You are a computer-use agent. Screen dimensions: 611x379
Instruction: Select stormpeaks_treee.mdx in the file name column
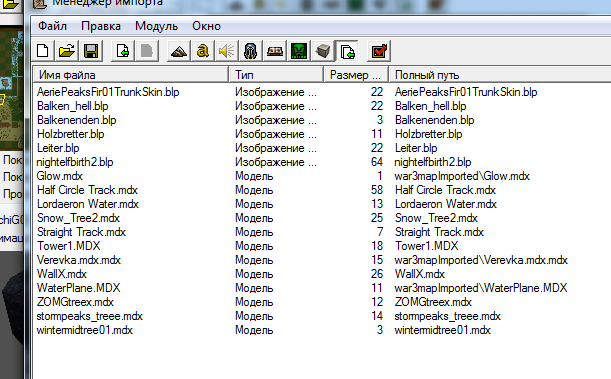tap(90, 316)
